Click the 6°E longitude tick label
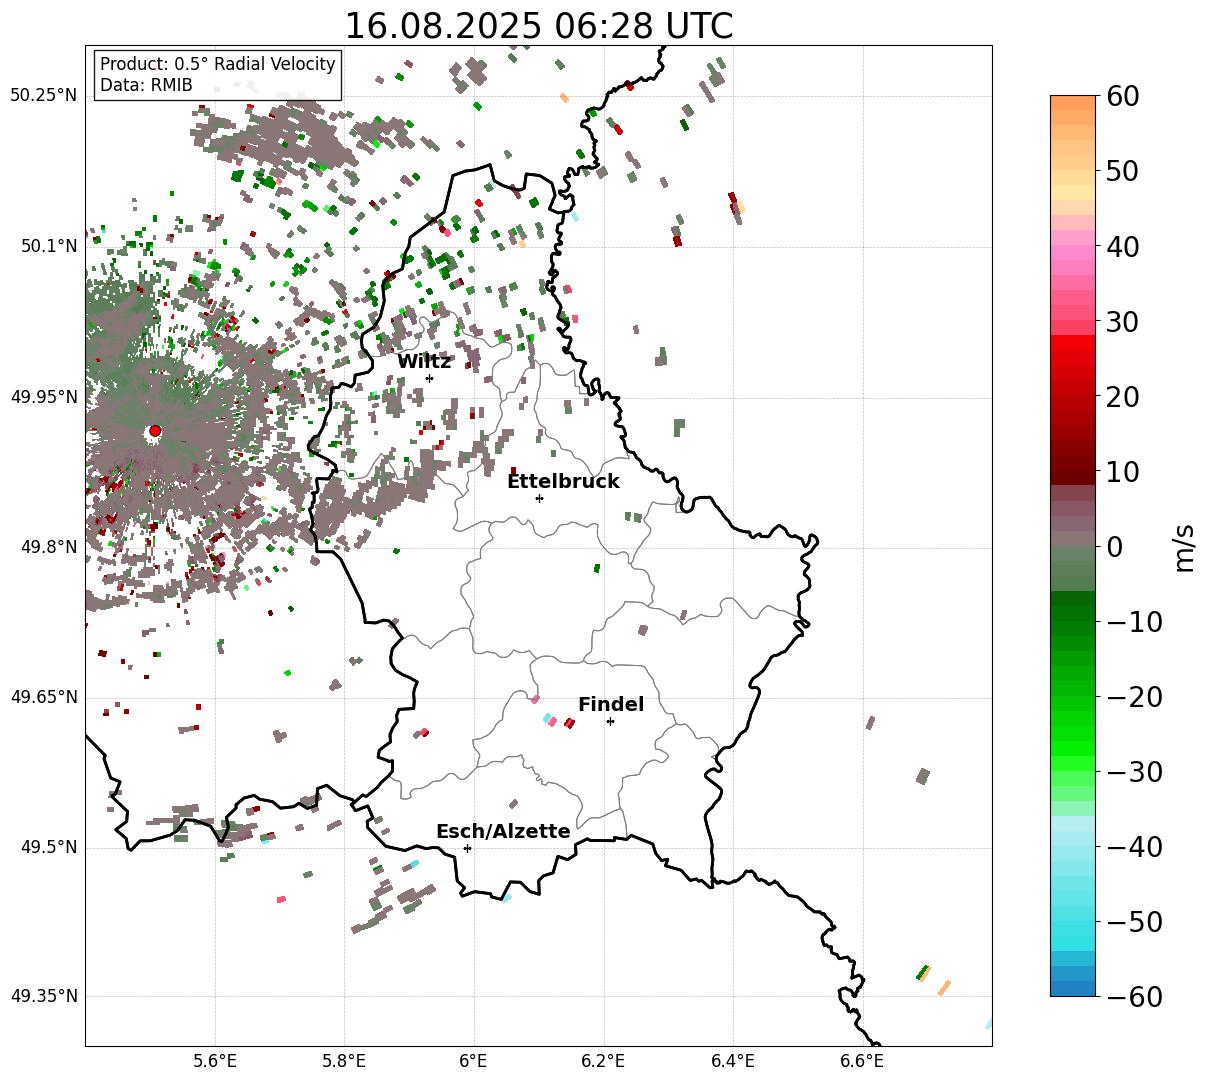Viewport: 1207px width, 1081px height. (x=474, y=1062)
